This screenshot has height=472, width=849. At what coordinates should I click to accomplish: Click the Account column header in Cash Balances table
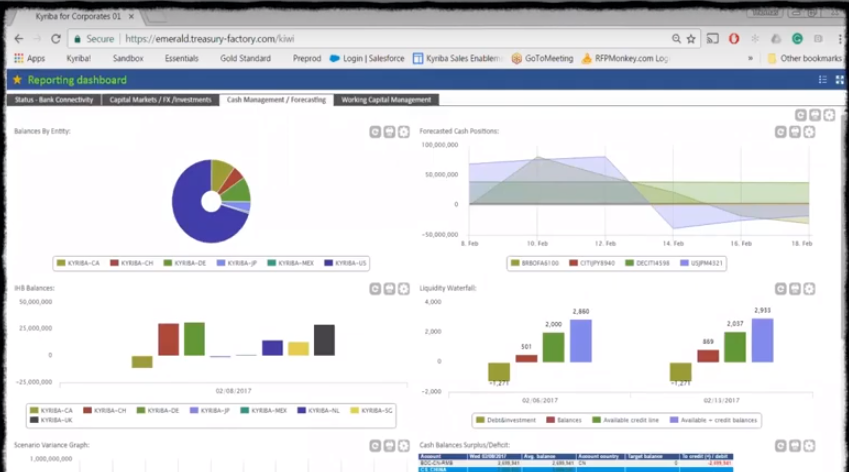coord(444,456)
